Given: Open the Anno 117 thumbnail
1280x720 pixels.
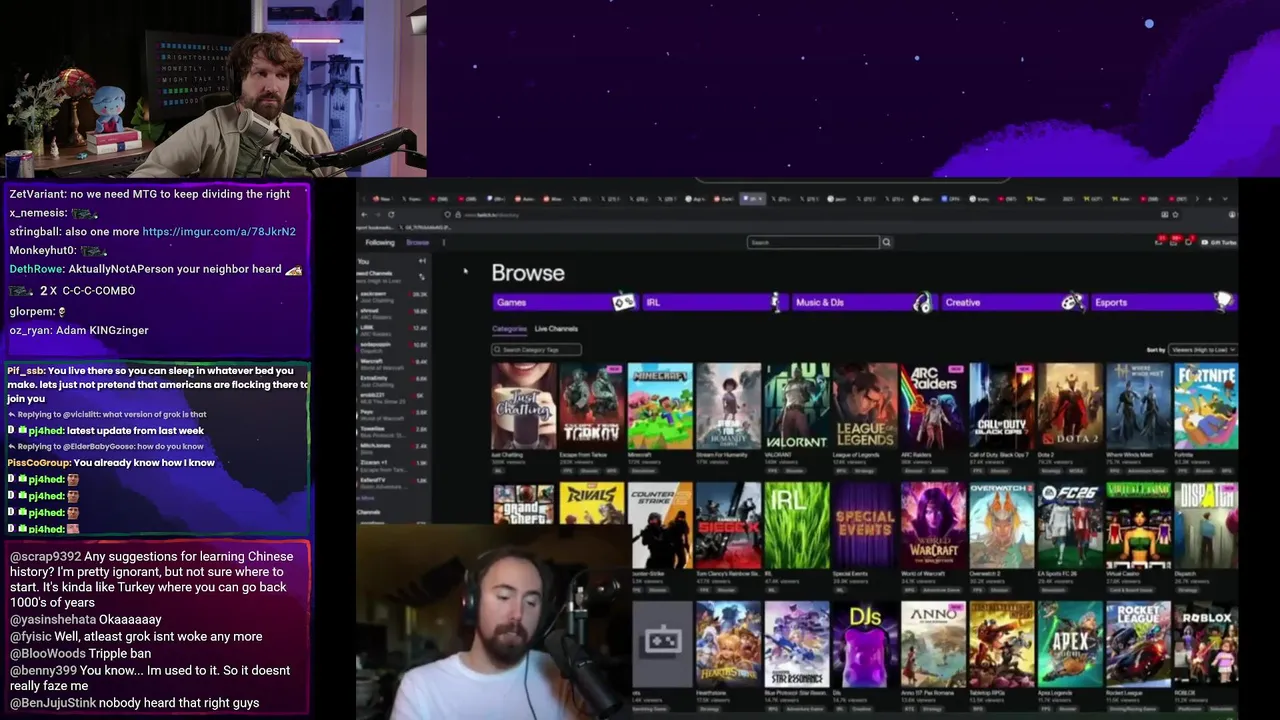Looking at the screenshot, I should click(932, 644).
